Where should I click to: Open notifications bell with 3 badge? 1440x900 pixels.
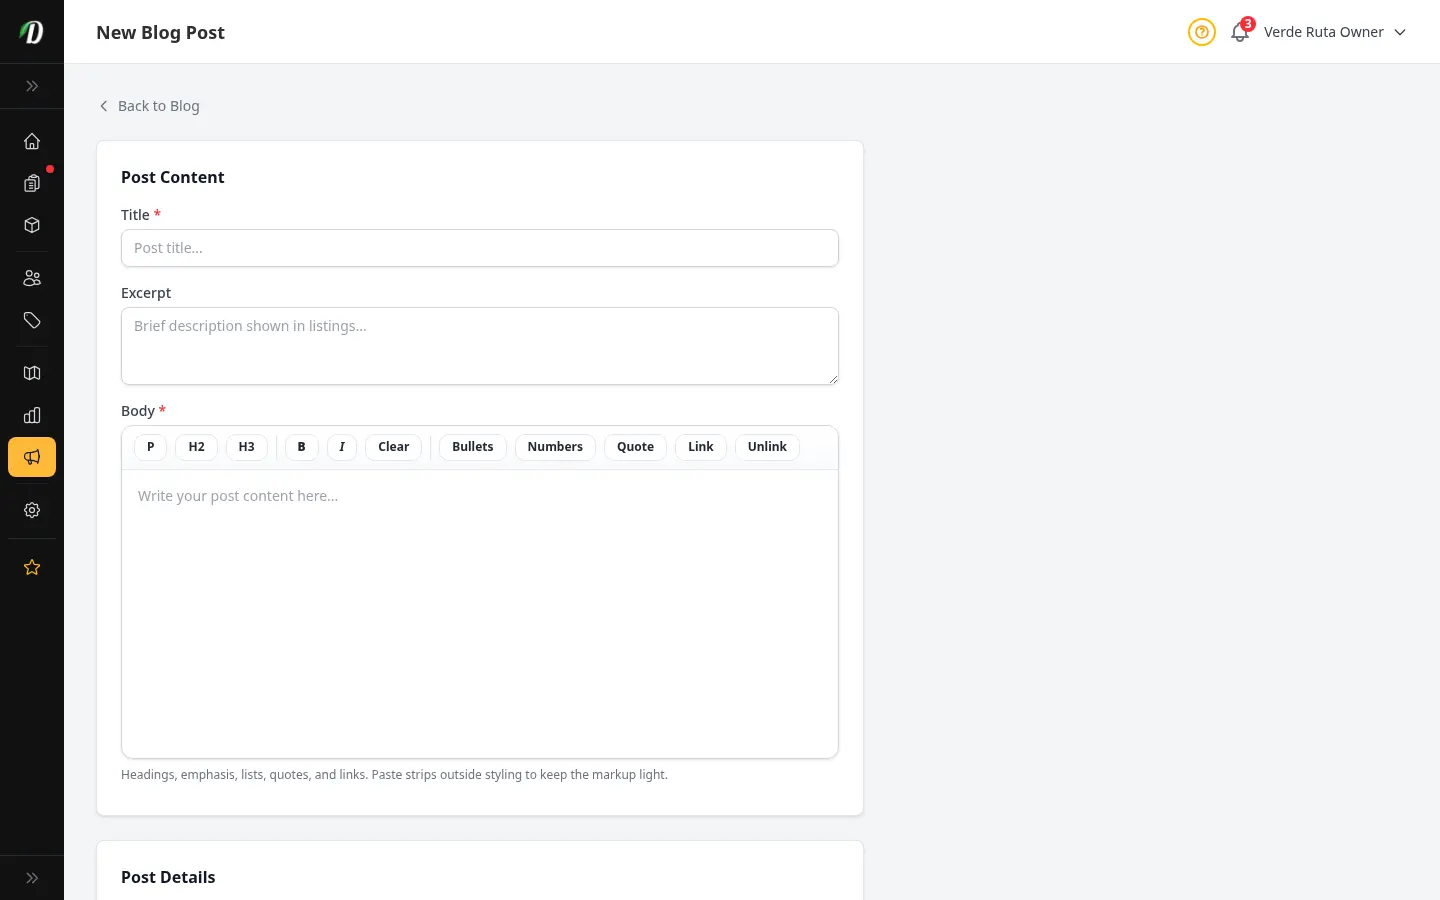pos(1240,32)
